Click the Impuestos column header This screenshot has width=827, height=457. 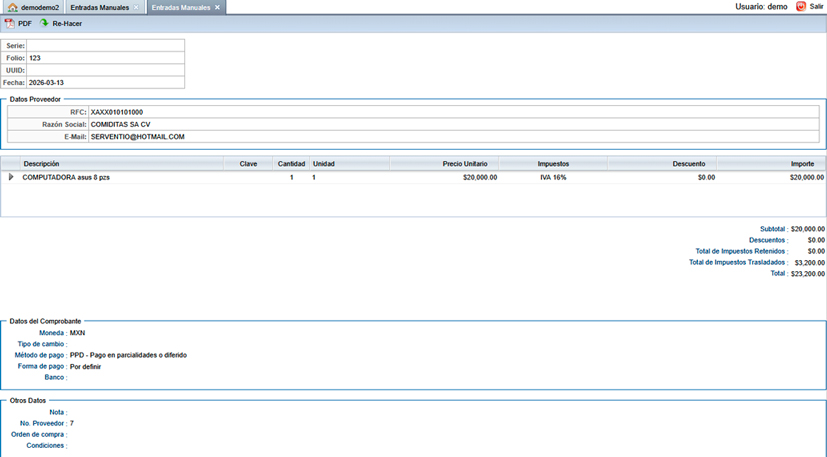coord(553,163)
